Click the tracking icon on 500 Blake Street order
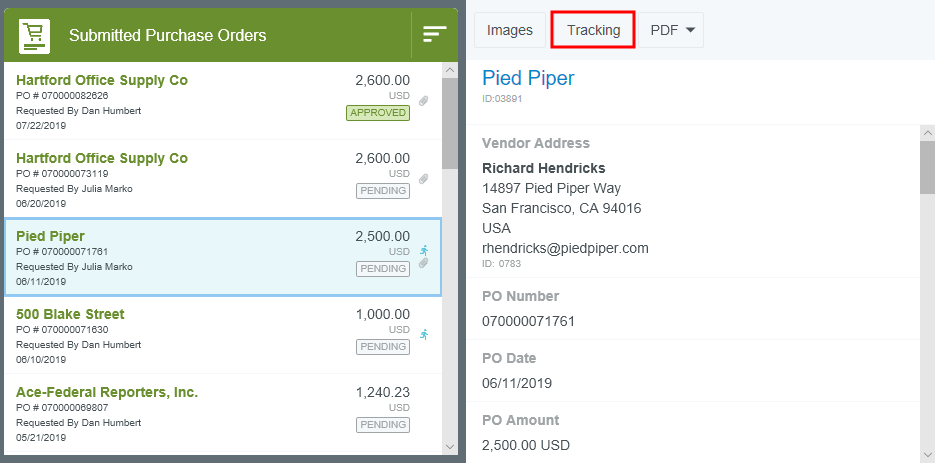 [424, 334]
